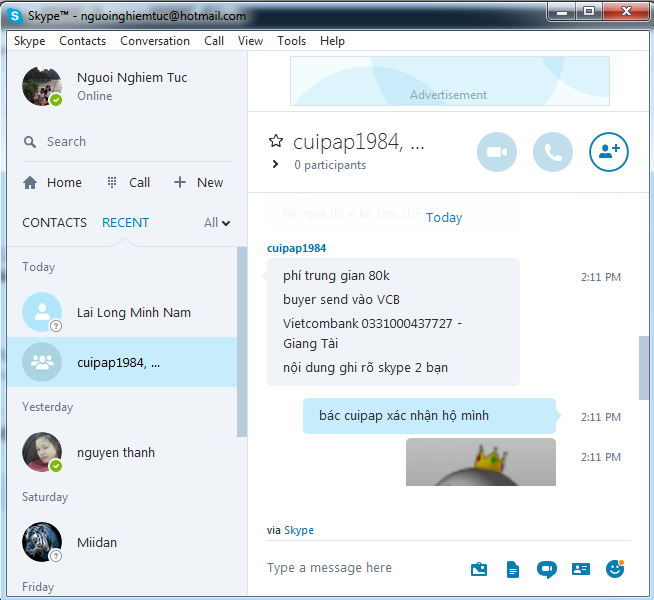The width and height of the screenshot is (654, 600).
Task: Click the Vietcombank account number message
Action: point(372,333)
